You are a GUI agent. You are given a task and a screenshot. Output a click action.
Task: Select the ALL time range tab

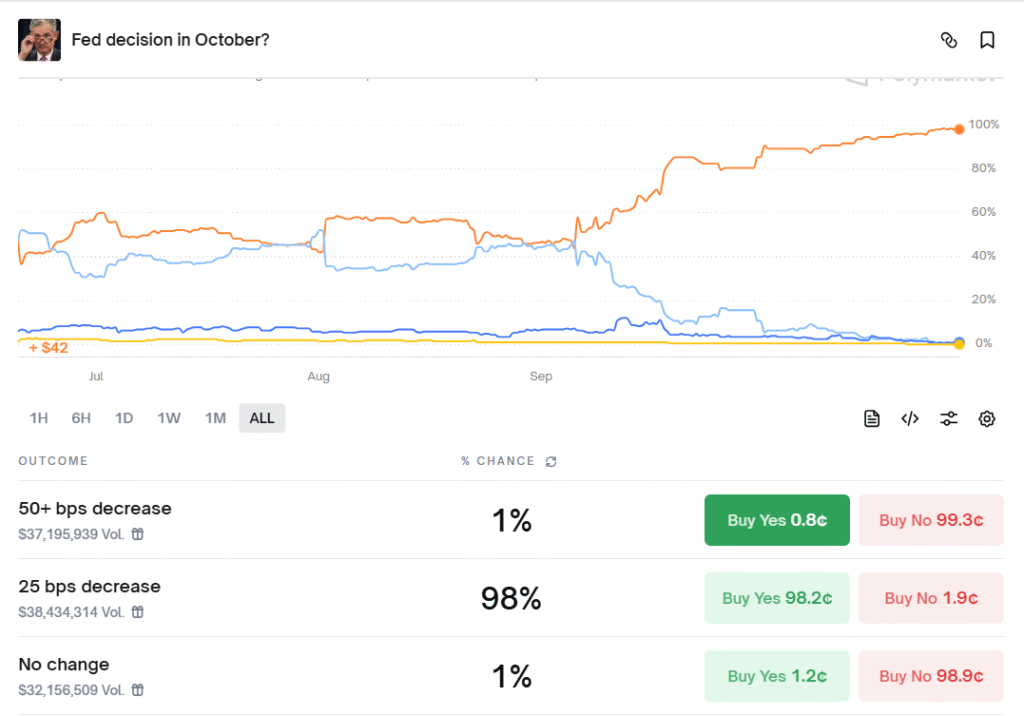pos(261,418)
